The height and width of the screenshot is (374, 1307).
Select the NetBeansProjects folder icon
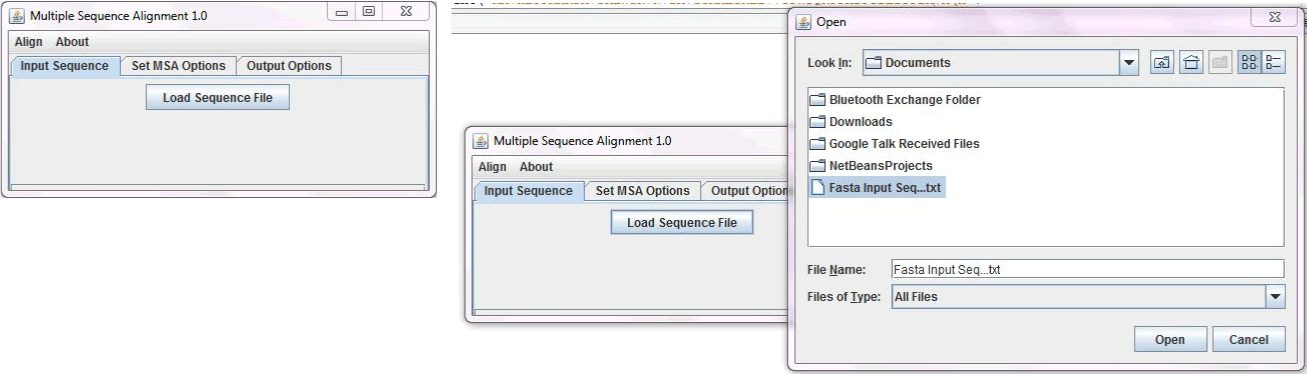tap(818, 165)
